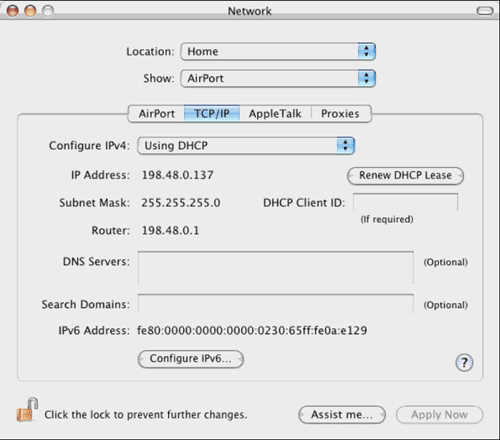The height and width of the screenshot is (440, 500).
Task: Click the subnet mask 255.255.255.0
Action: click(181, 203)
